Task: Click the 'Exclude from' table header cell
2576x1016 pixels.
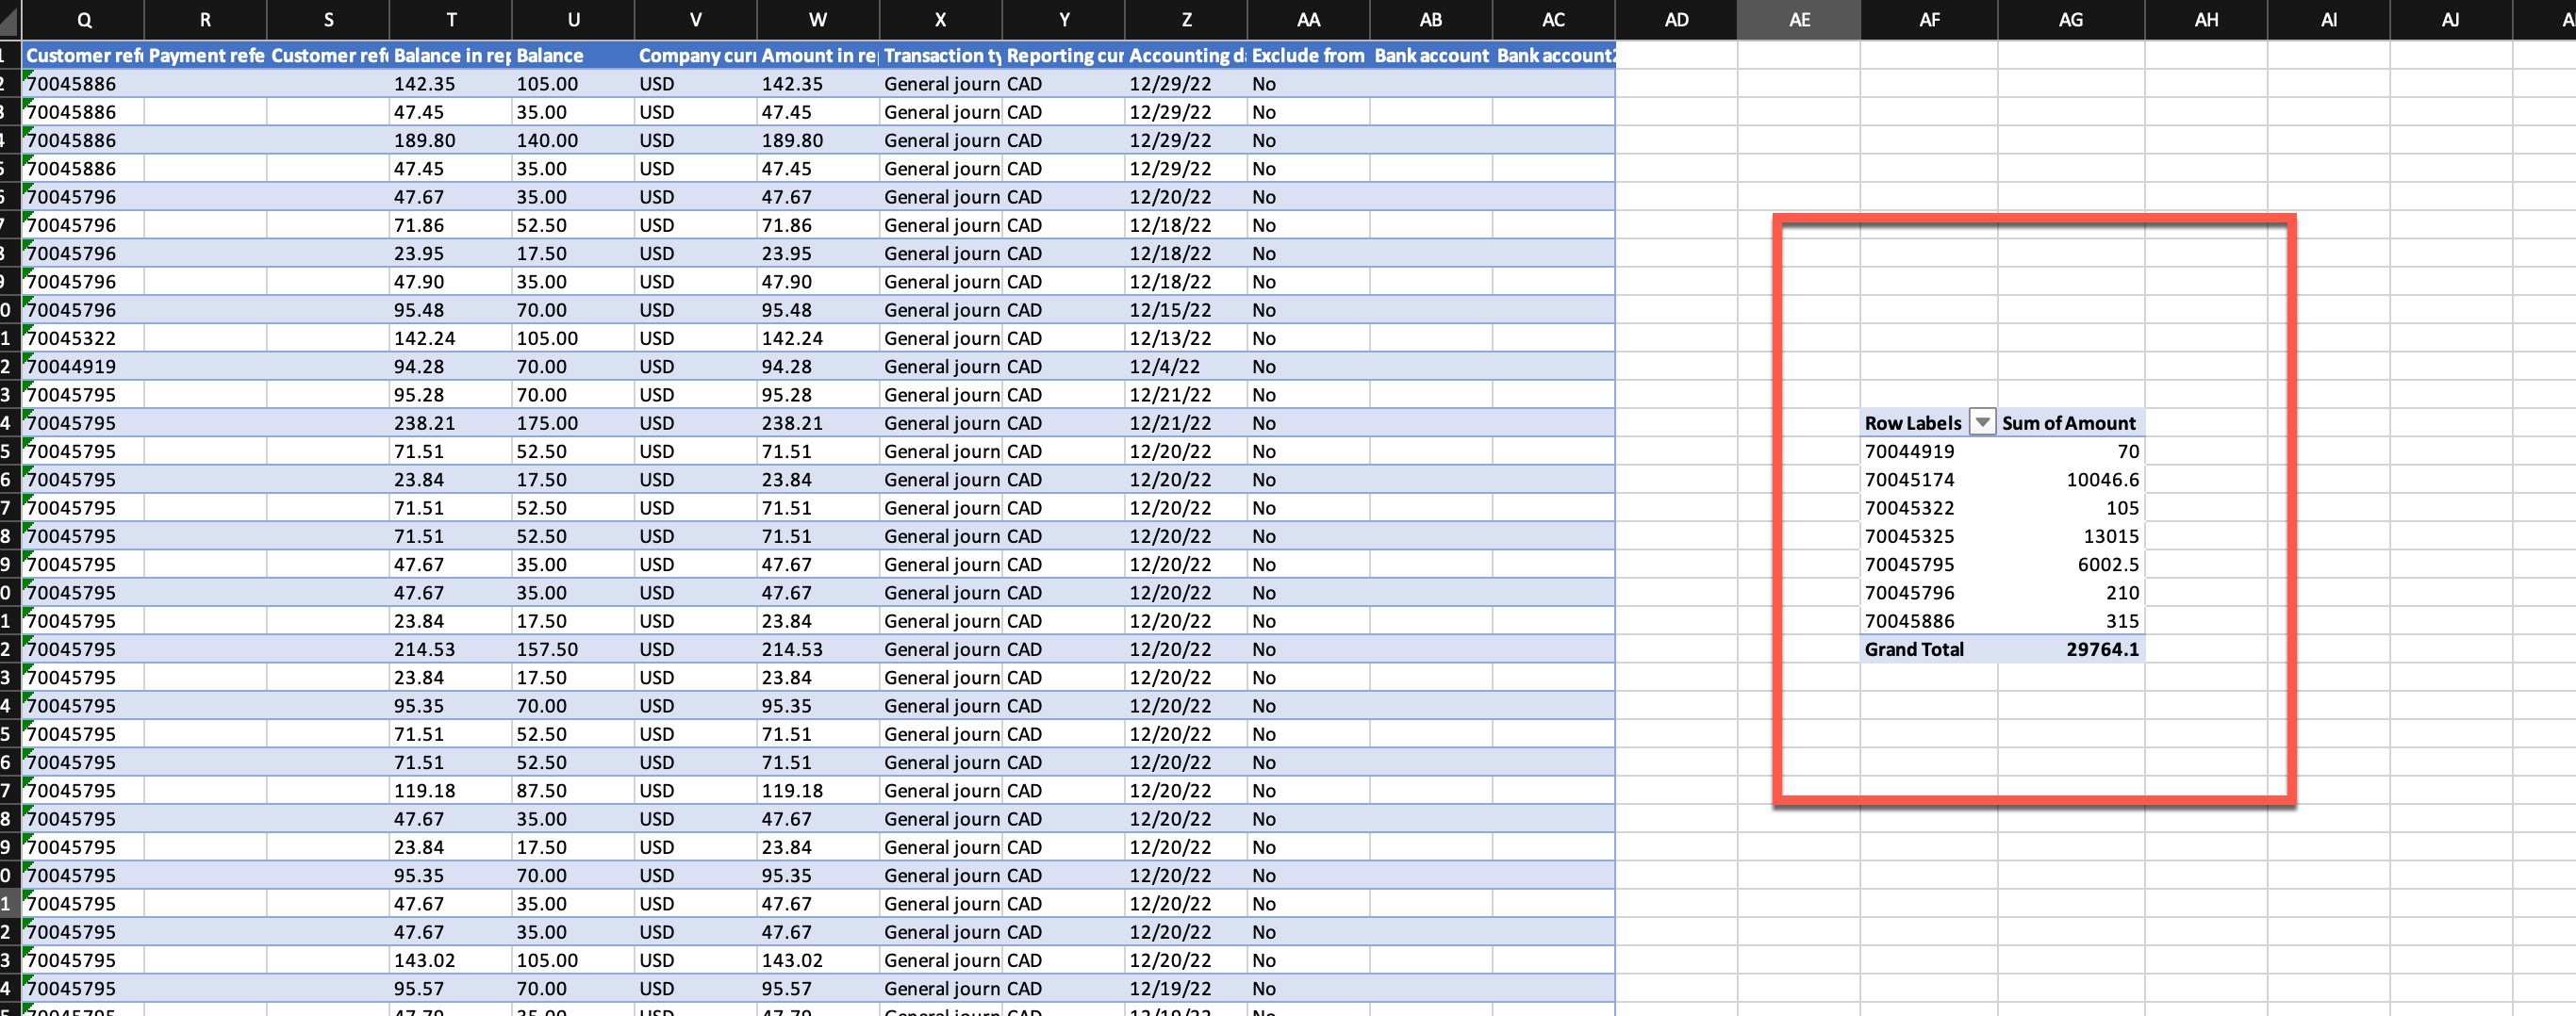Action: 1309,56
